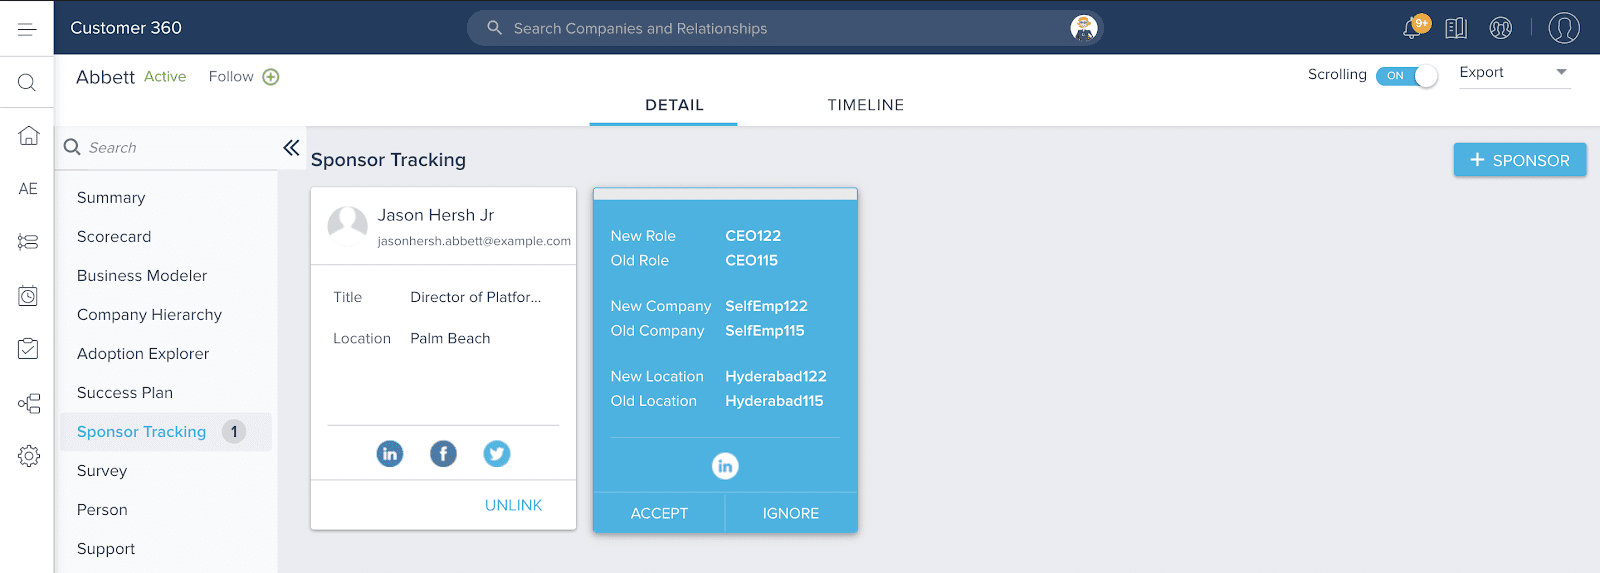Open Twitter profile icon on sponsor card
Viewport: 1600px width, 573px height.
point(497,454)
